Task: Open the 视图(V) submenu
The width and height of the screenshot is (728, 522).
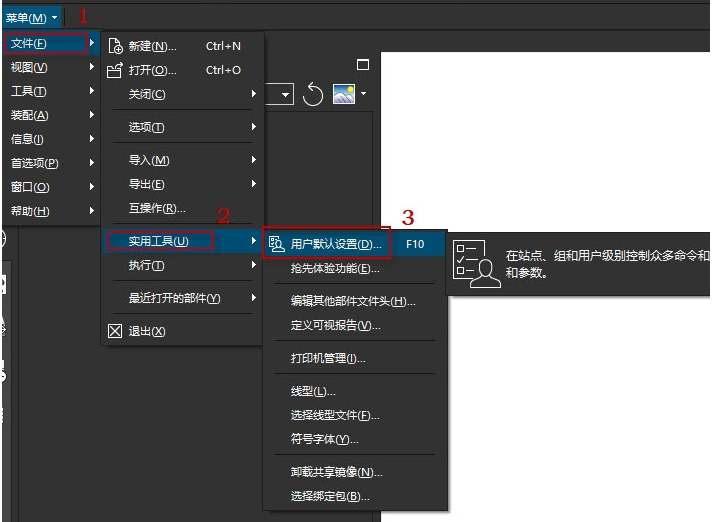Action: 51,67
